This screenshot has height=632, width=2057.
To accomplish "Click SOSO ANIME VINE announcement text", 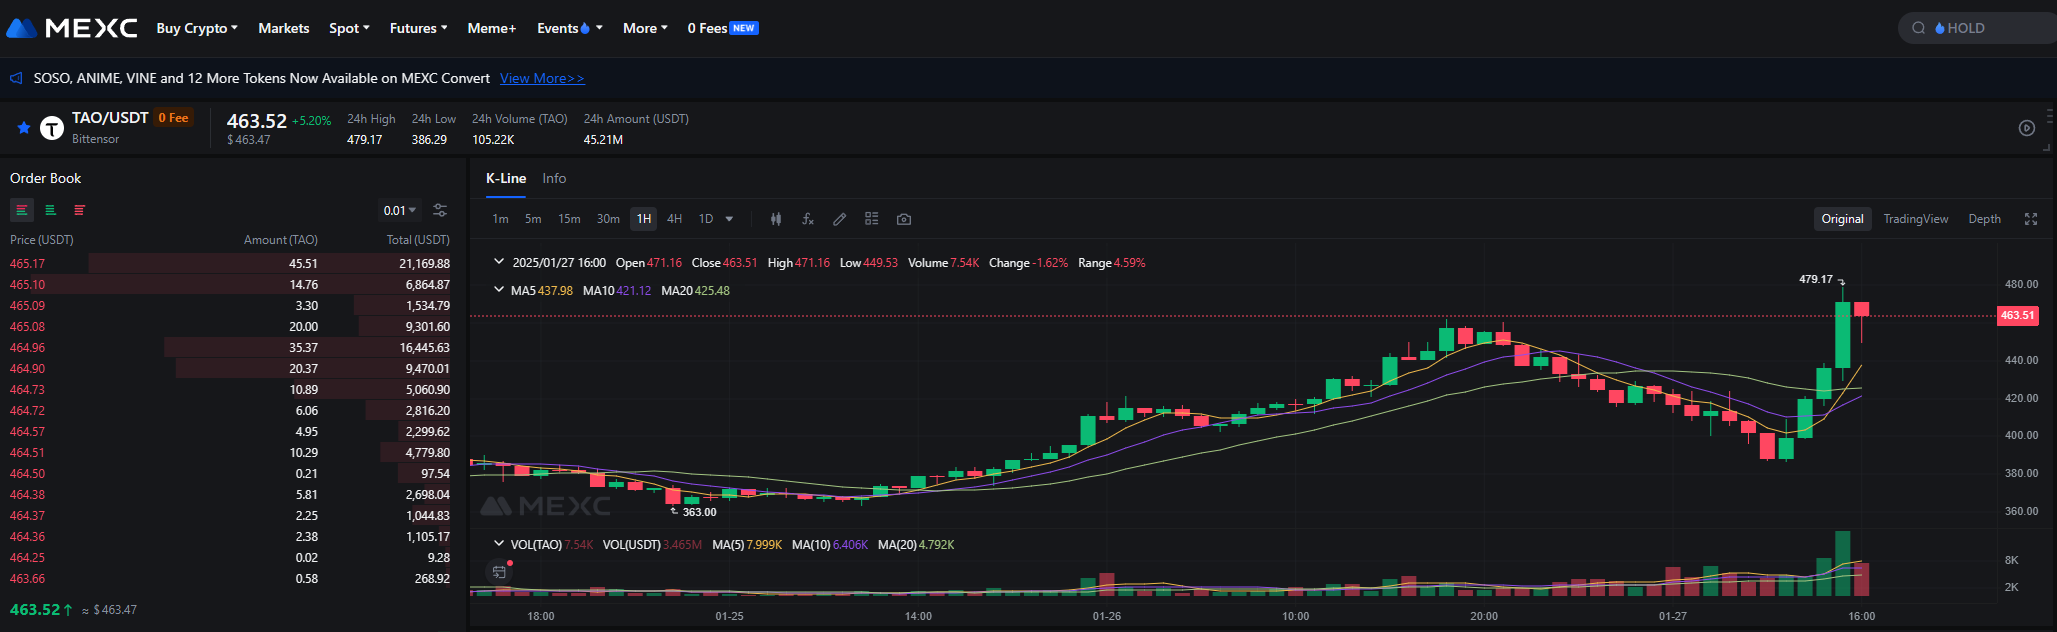I will point(262,78).
